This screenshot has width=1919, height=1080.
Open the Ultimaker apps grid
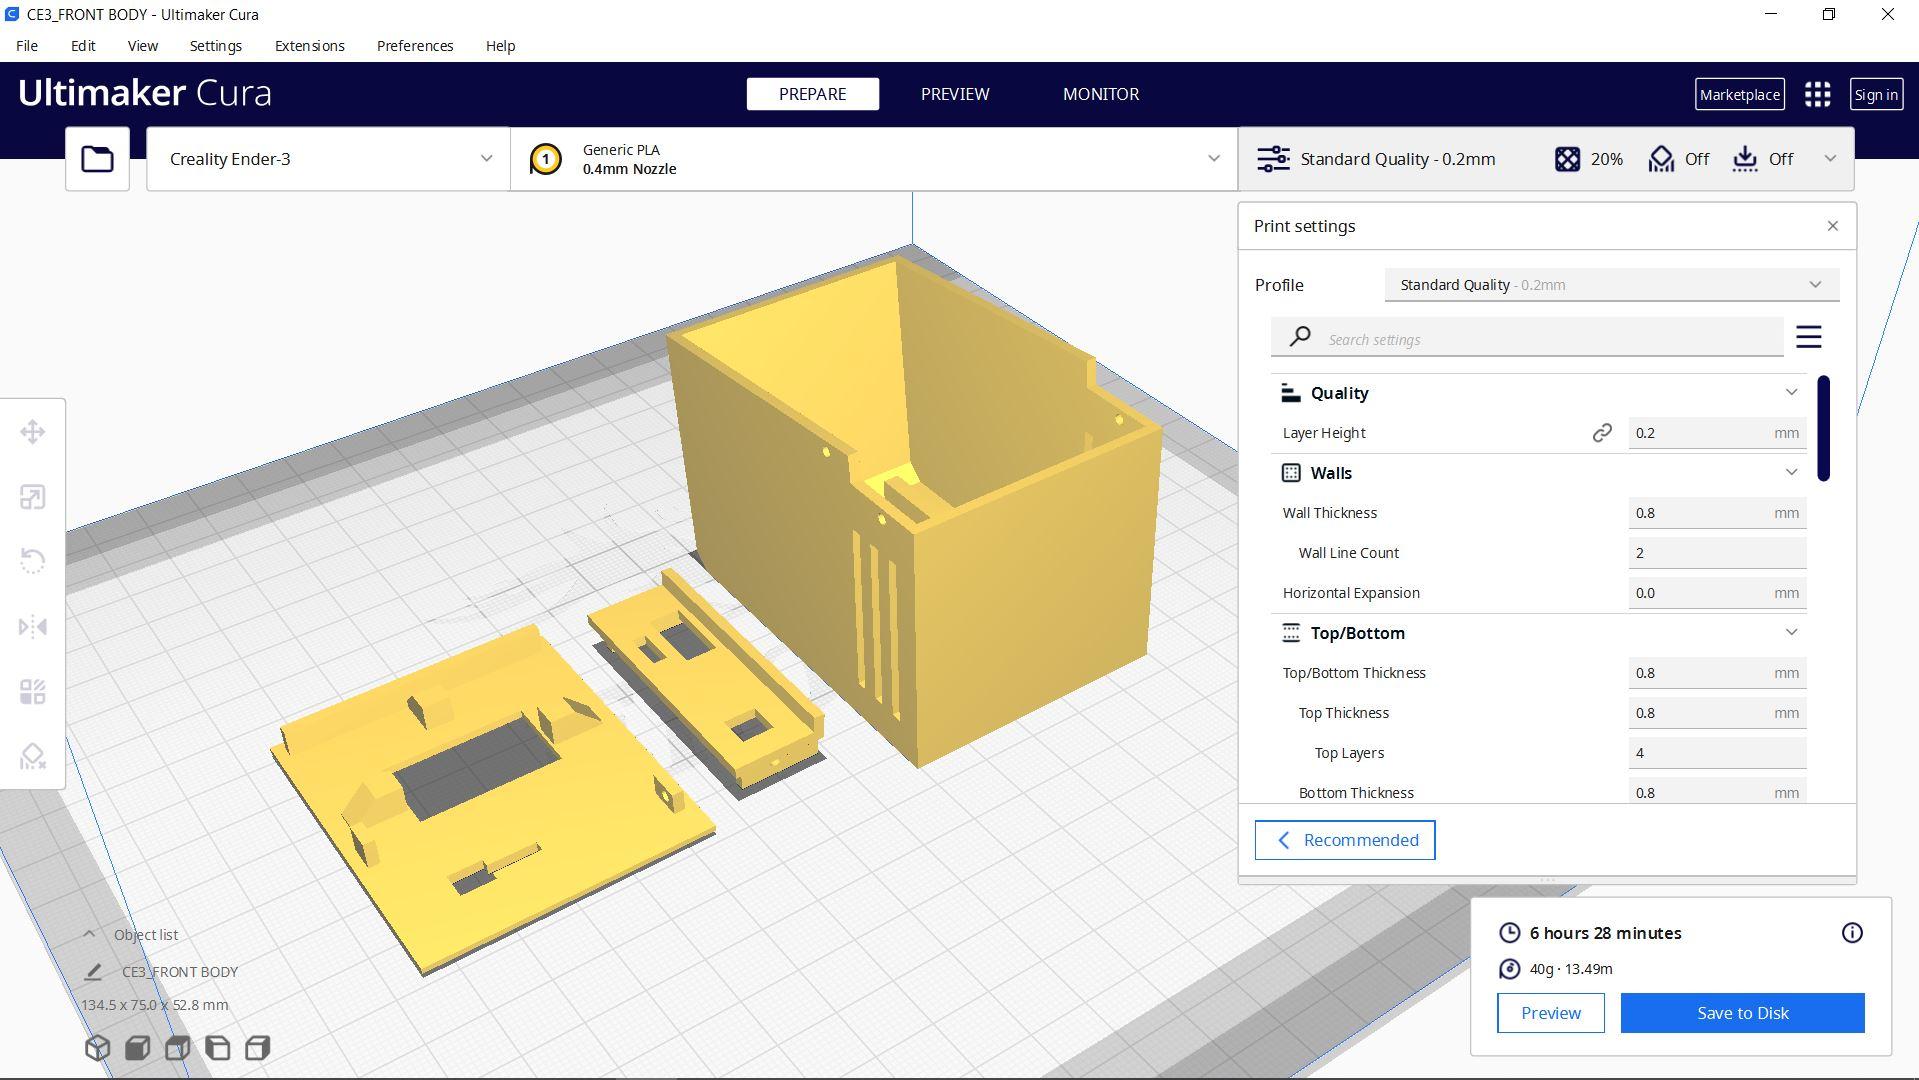(1817, 95)
